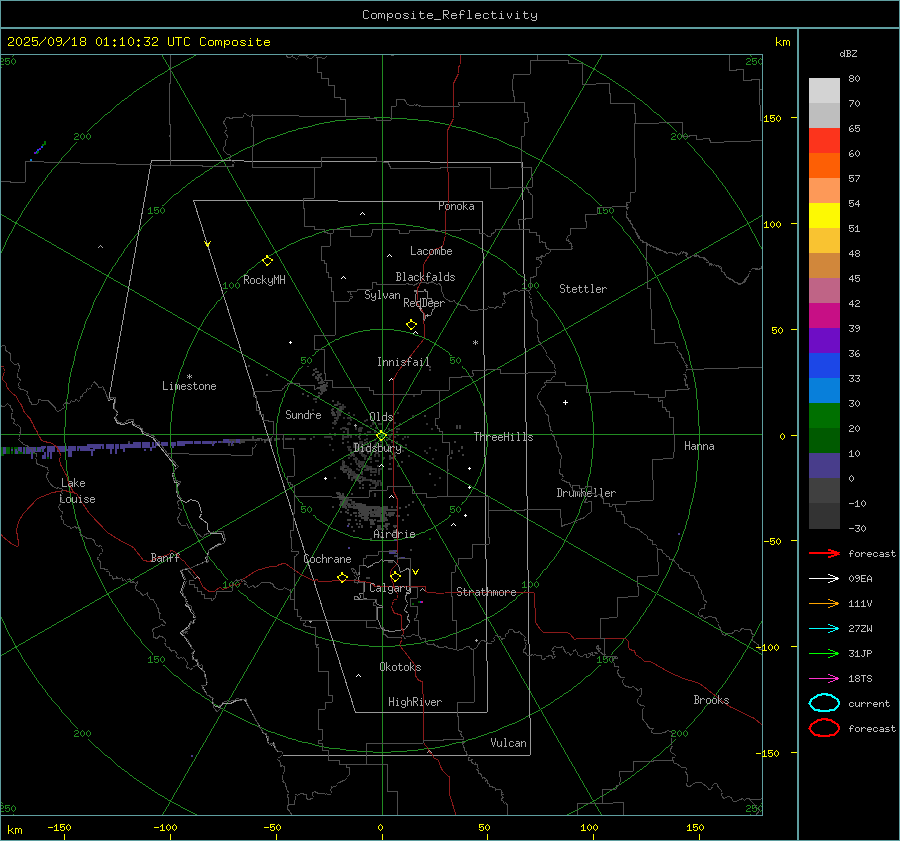Select the yellow diamond below Cochrane label
The width and height of the screenshot is (900, 841).
(x=342, y=578)
